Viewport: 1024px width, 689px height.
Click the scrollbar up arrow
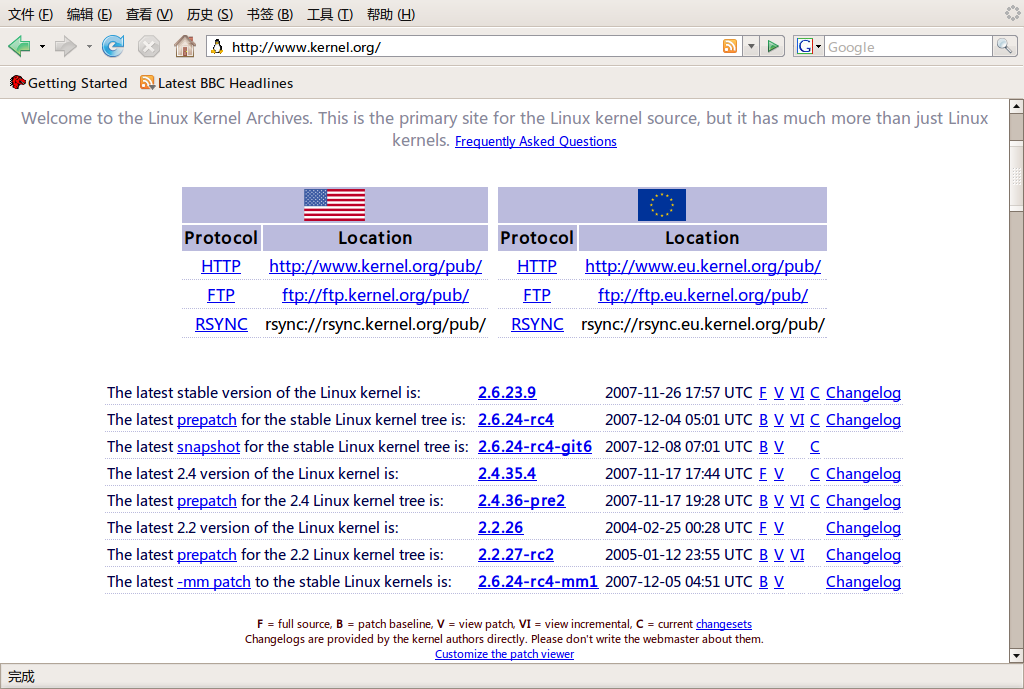click(1016, 105)
